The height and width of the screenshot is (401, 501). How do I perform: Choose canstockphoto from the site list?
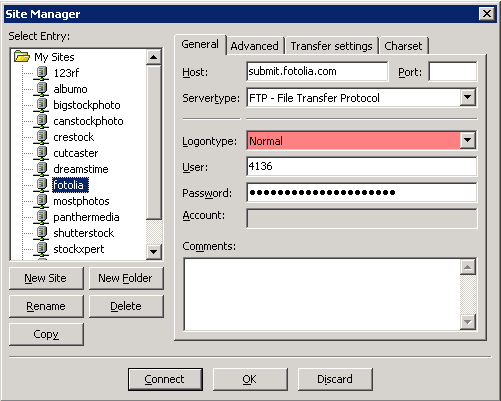(x=88, y=121)
